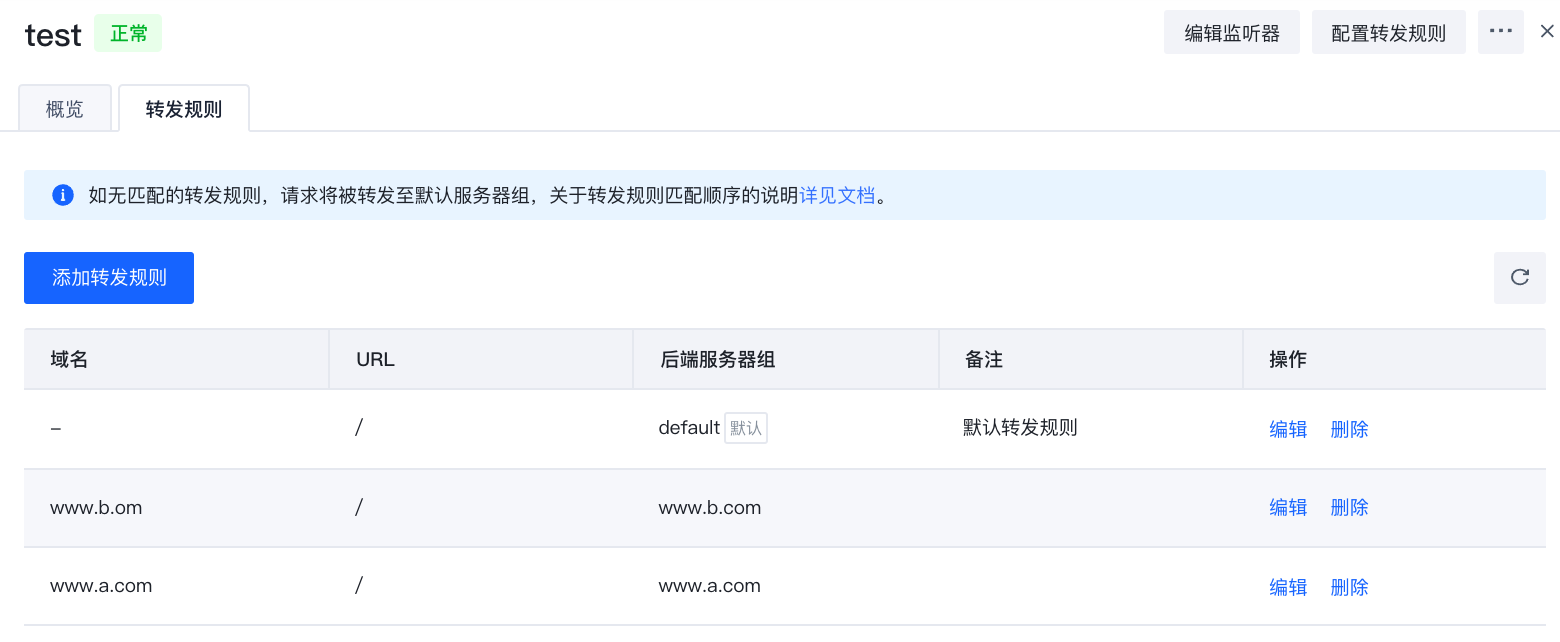Edit the www.b.om rule
This screenshot has height=642, width=1560.
(x=1288, y=507)
